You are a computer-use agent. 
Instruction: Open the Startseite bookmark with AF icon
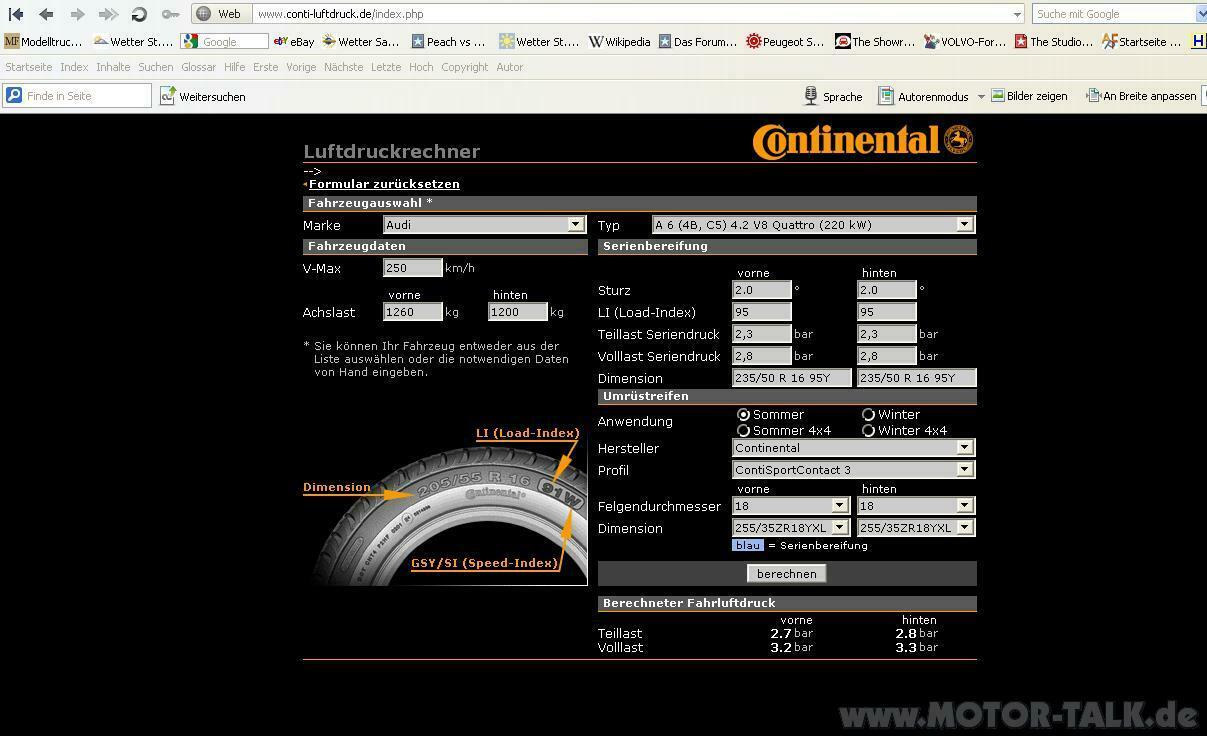[x=1141, y=41]
